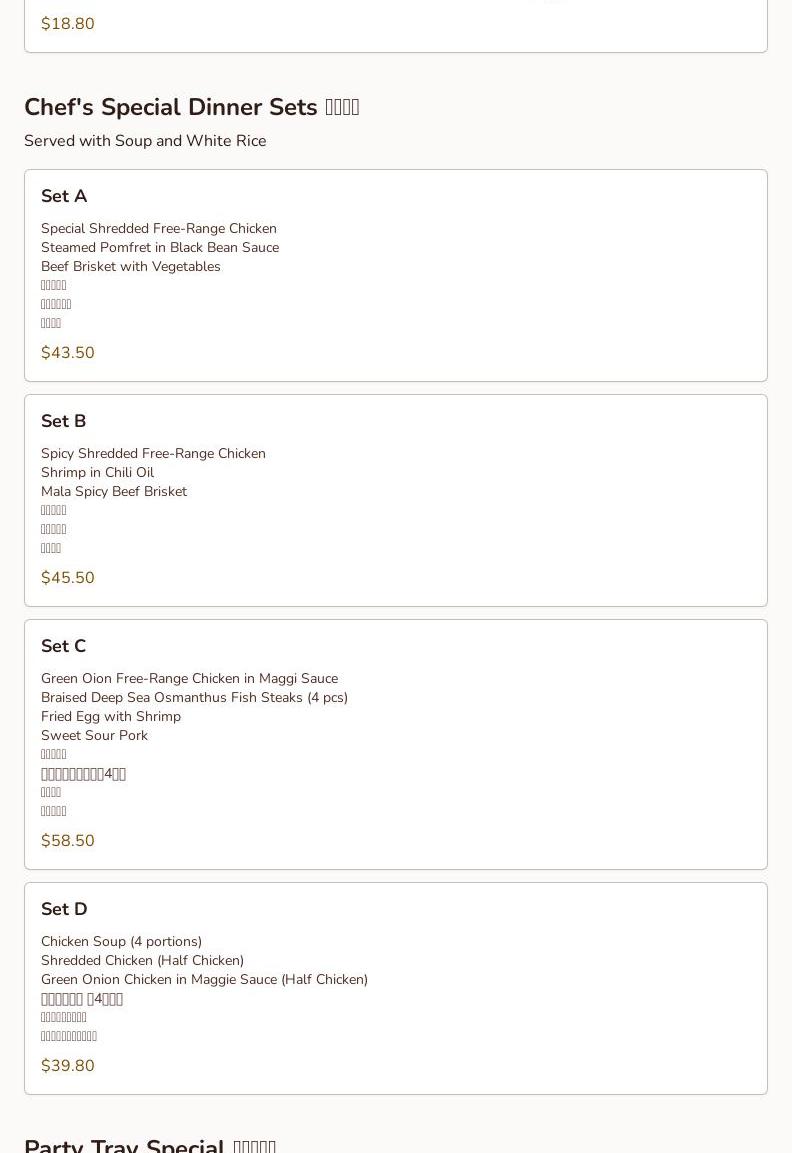792x1153 pixels.
Task: Click Steamed Pomfret in Black Bean Sauce text
Action: 160,248
